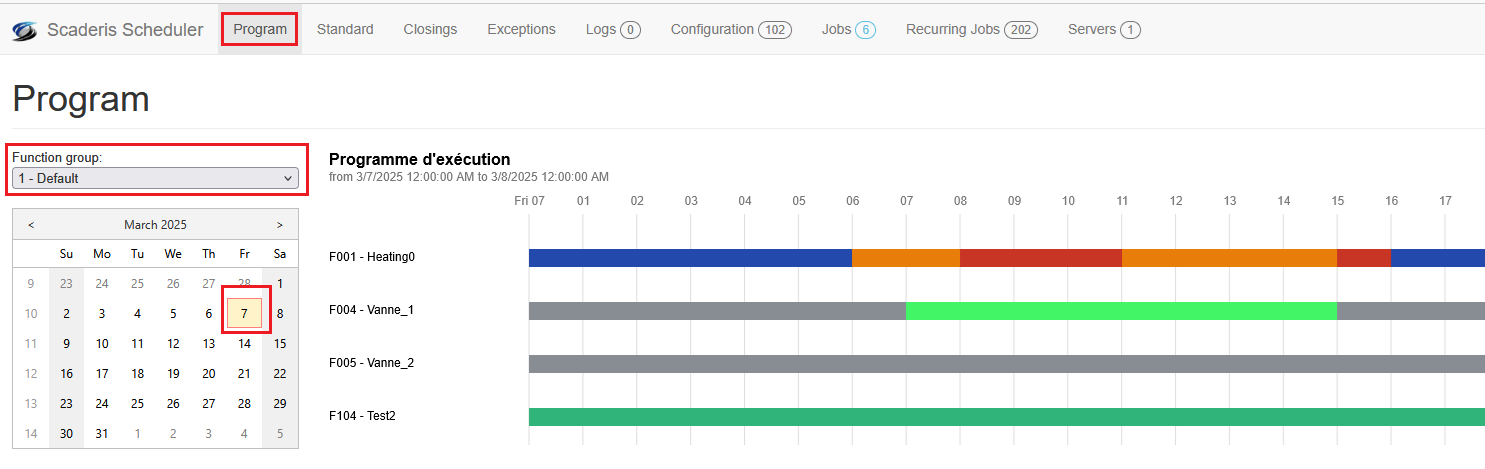The height and width of the screenshot is (469, 1485).
Task: Go to previous month in calendar
Action: [31, 225]
